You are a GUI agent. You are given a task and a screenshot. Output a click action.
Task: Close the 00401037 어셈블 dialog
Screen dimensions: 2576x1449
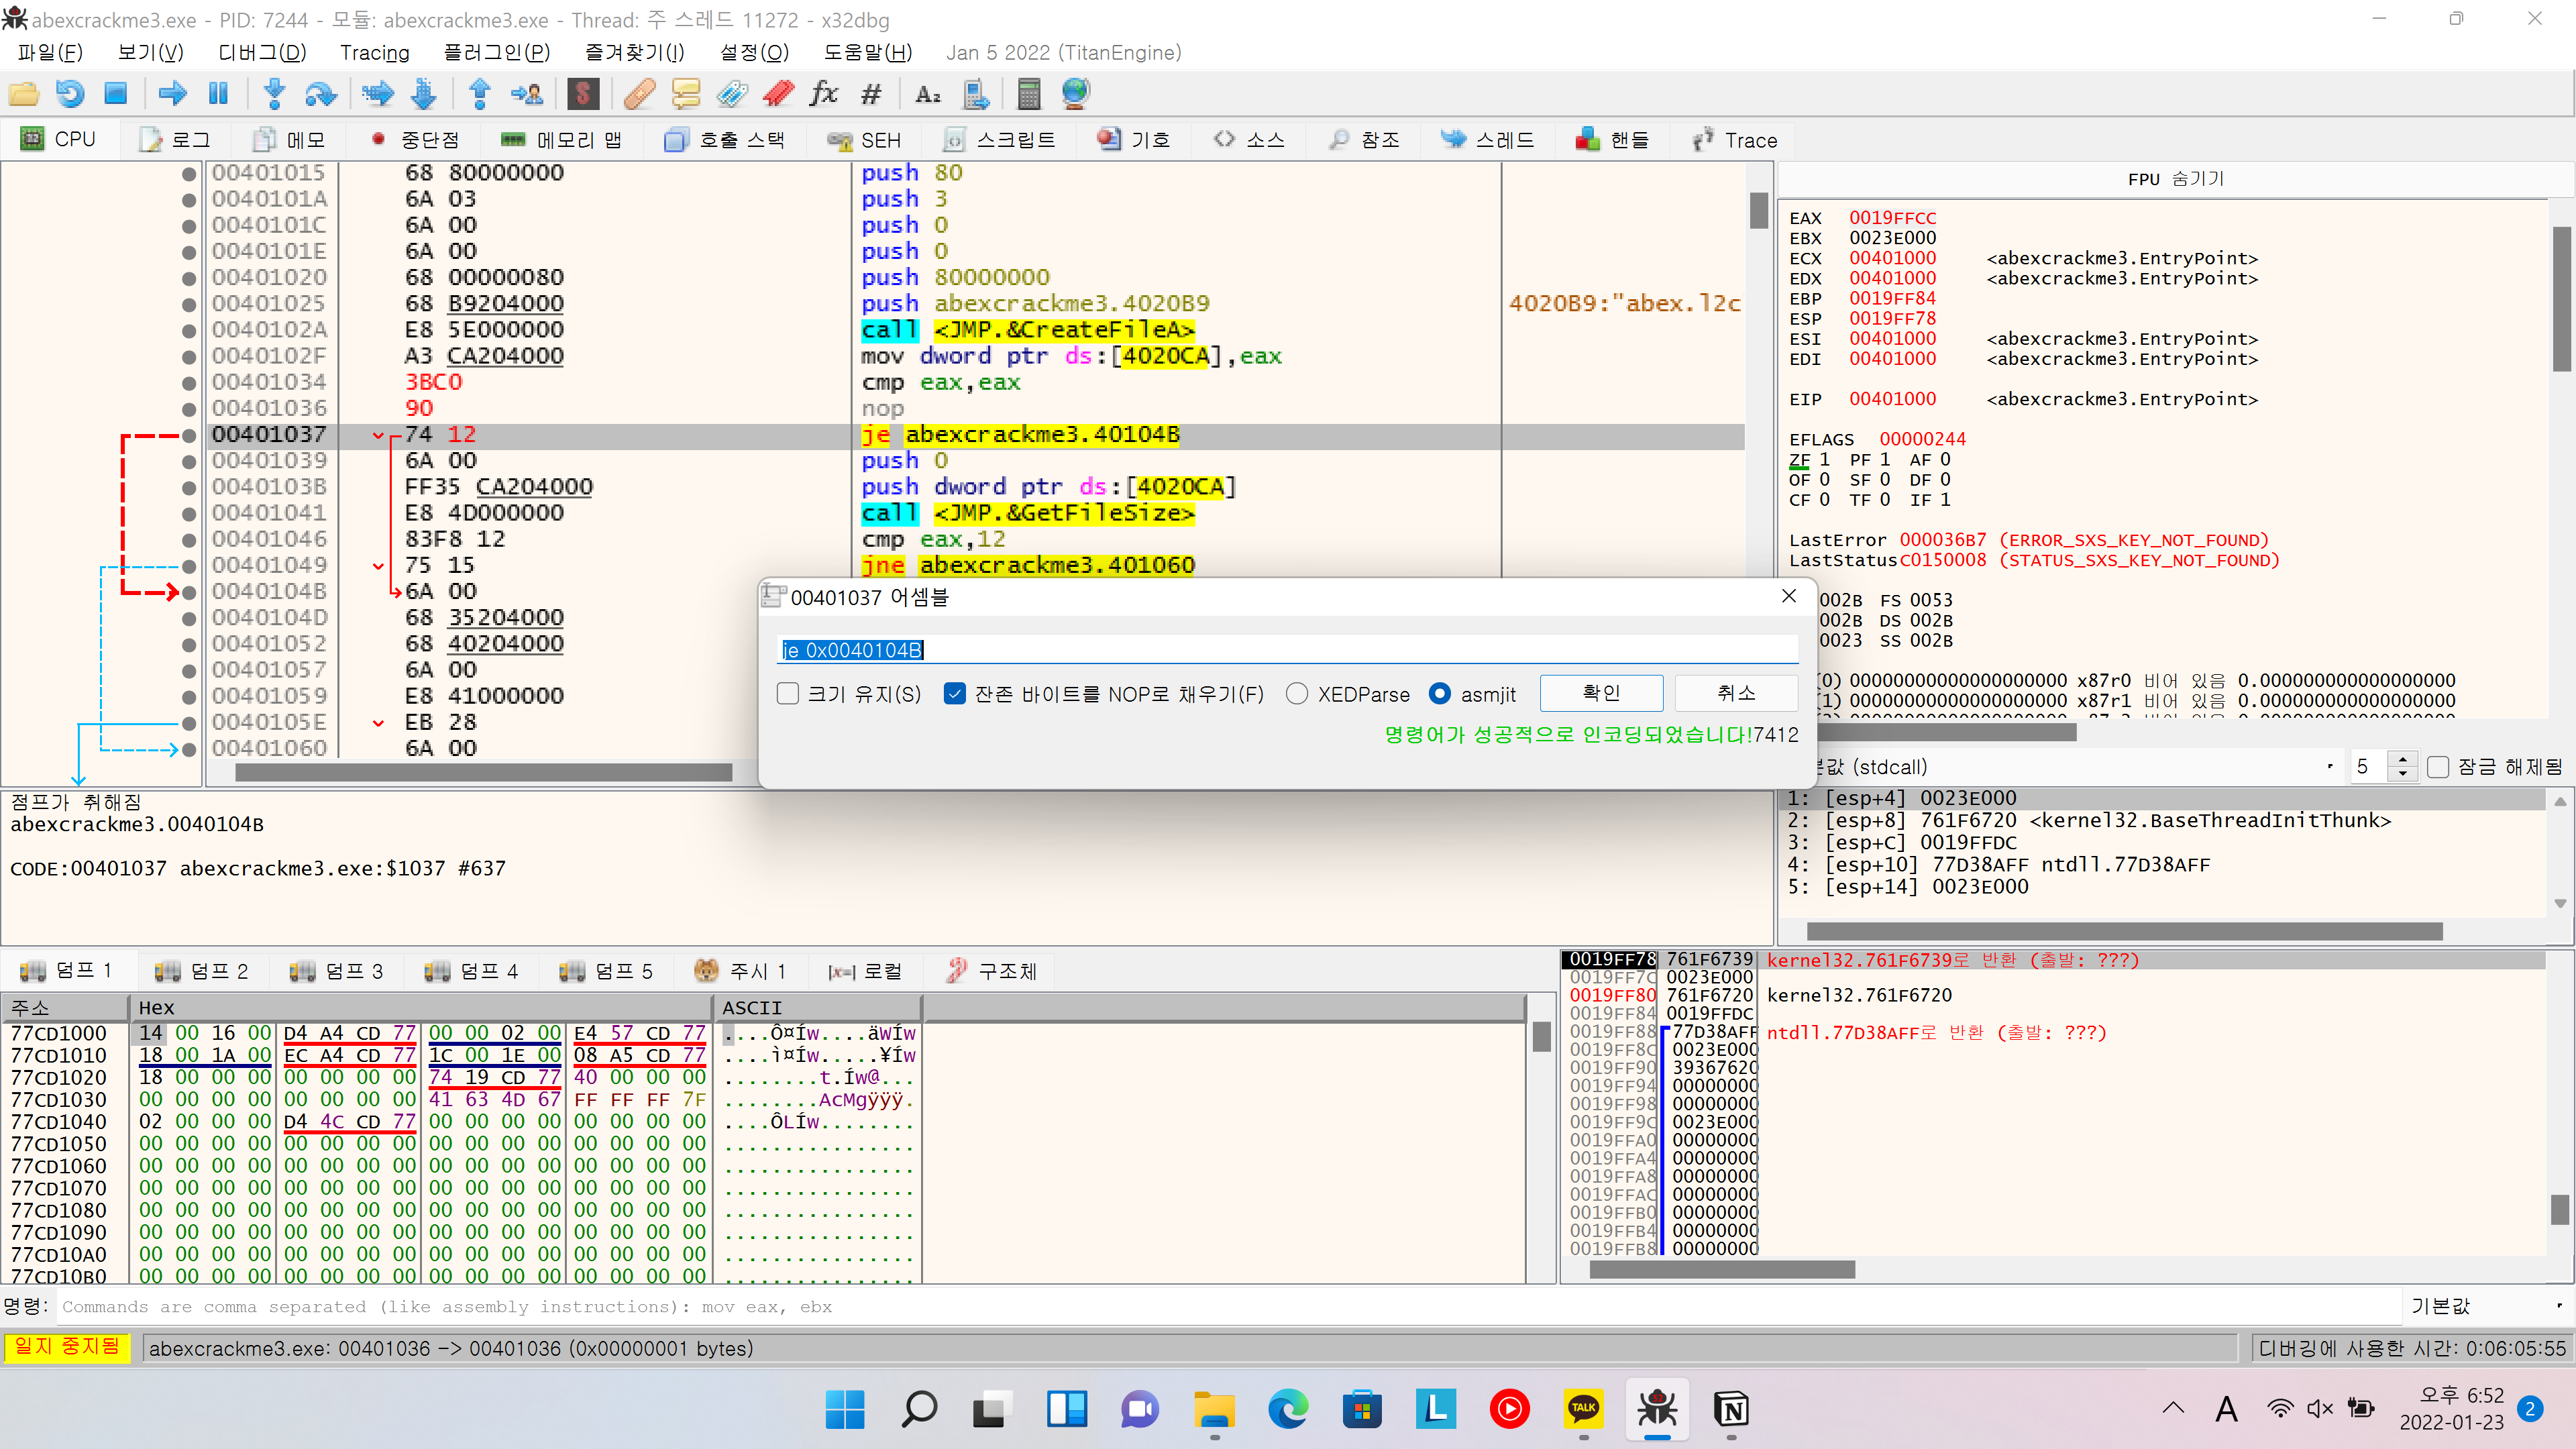[x=1789, y=596]
